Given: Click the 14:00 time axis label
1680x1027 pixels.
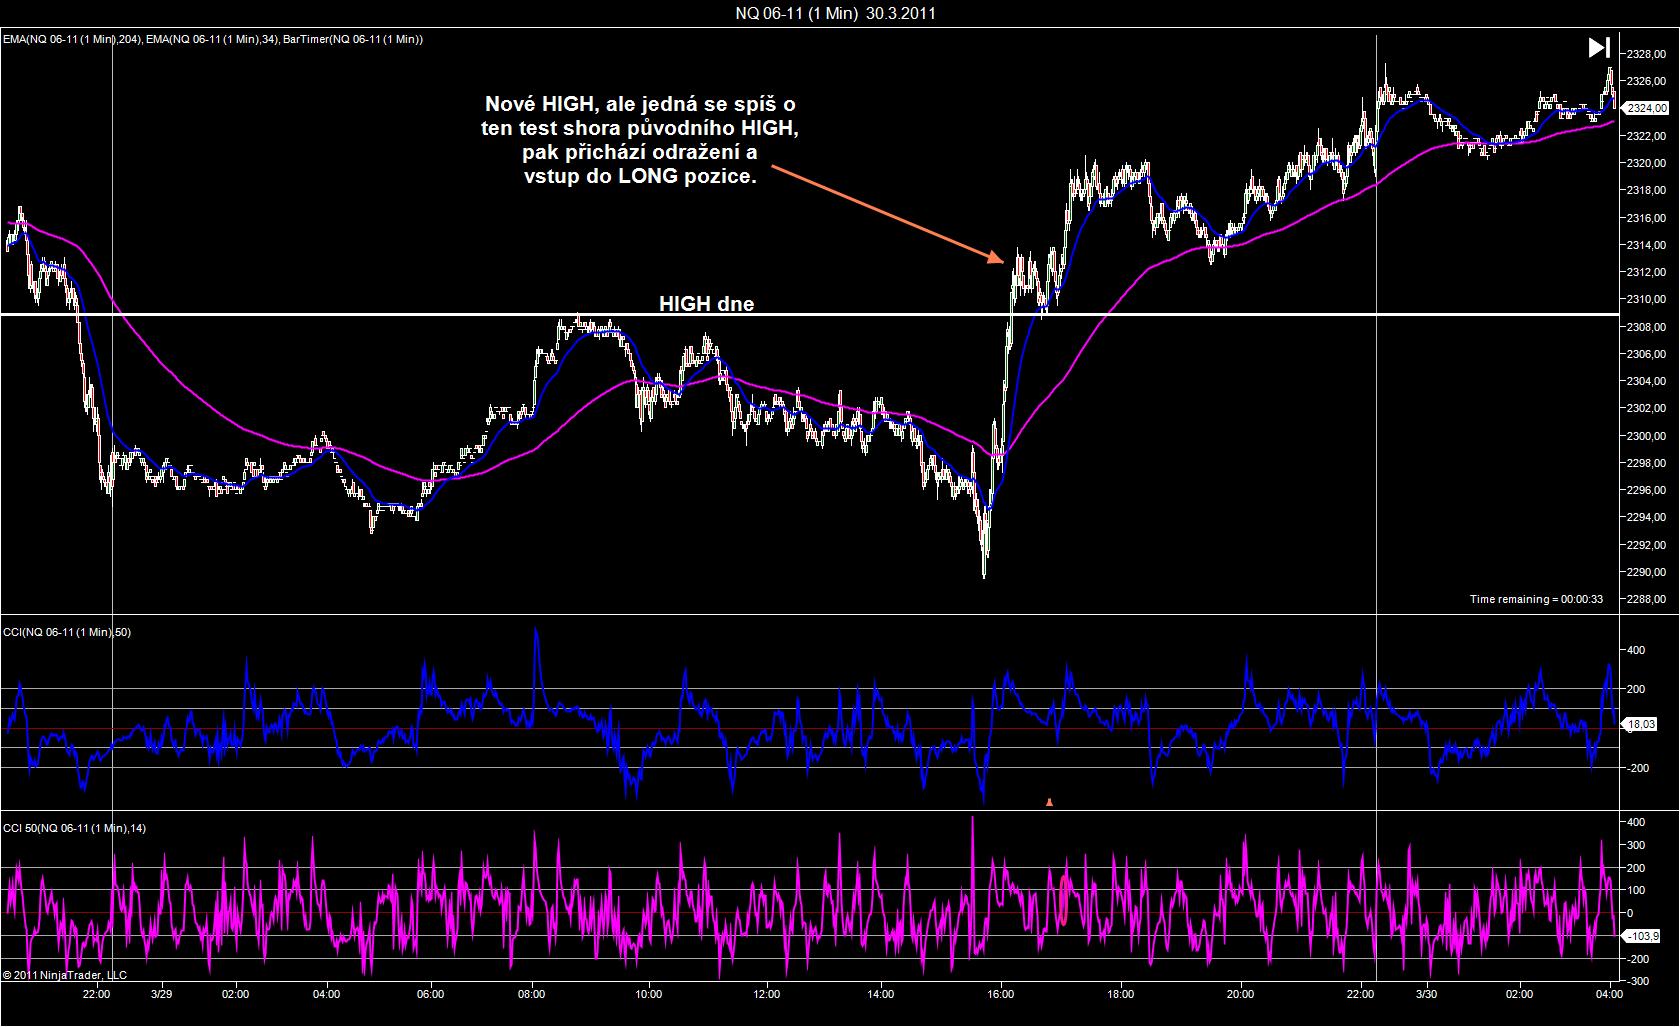Looking at the screenshot, I should tap(881, 995).
